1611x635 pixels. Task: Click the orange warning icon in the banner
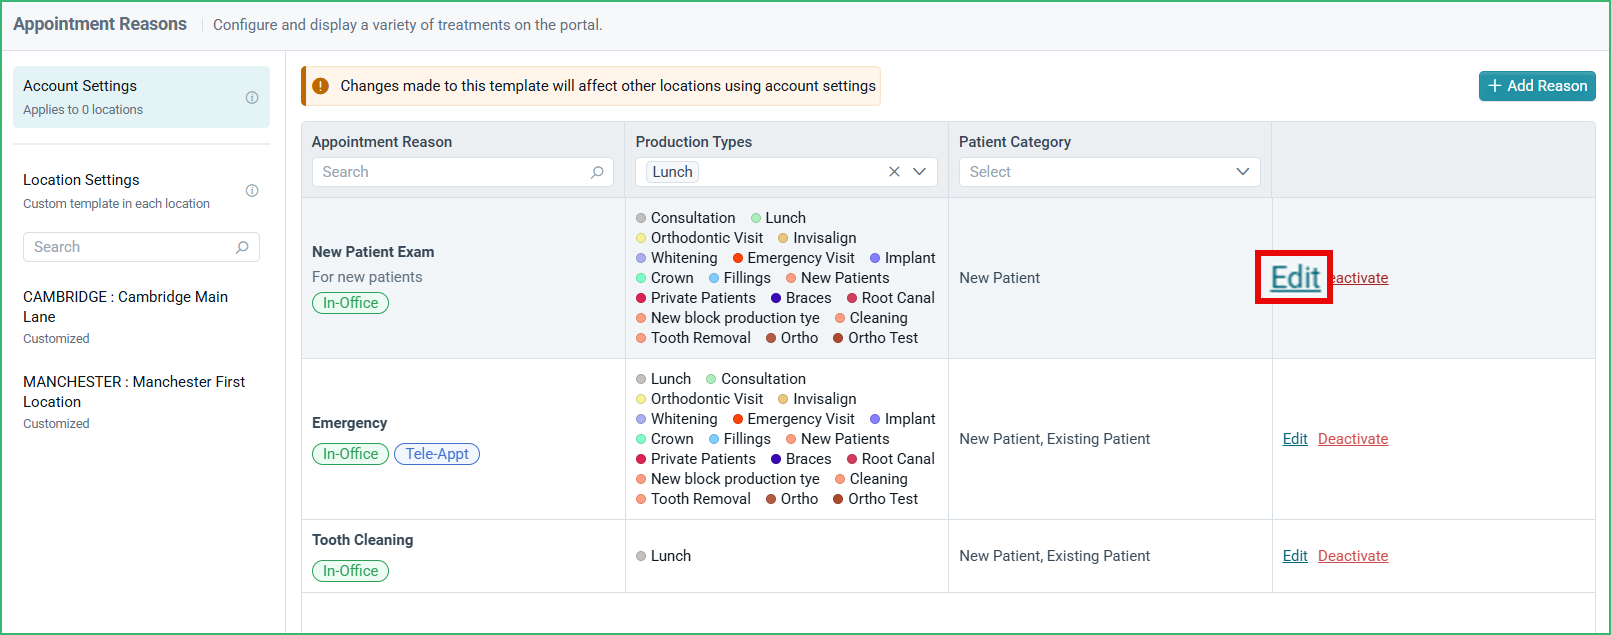tap(320, 86)
